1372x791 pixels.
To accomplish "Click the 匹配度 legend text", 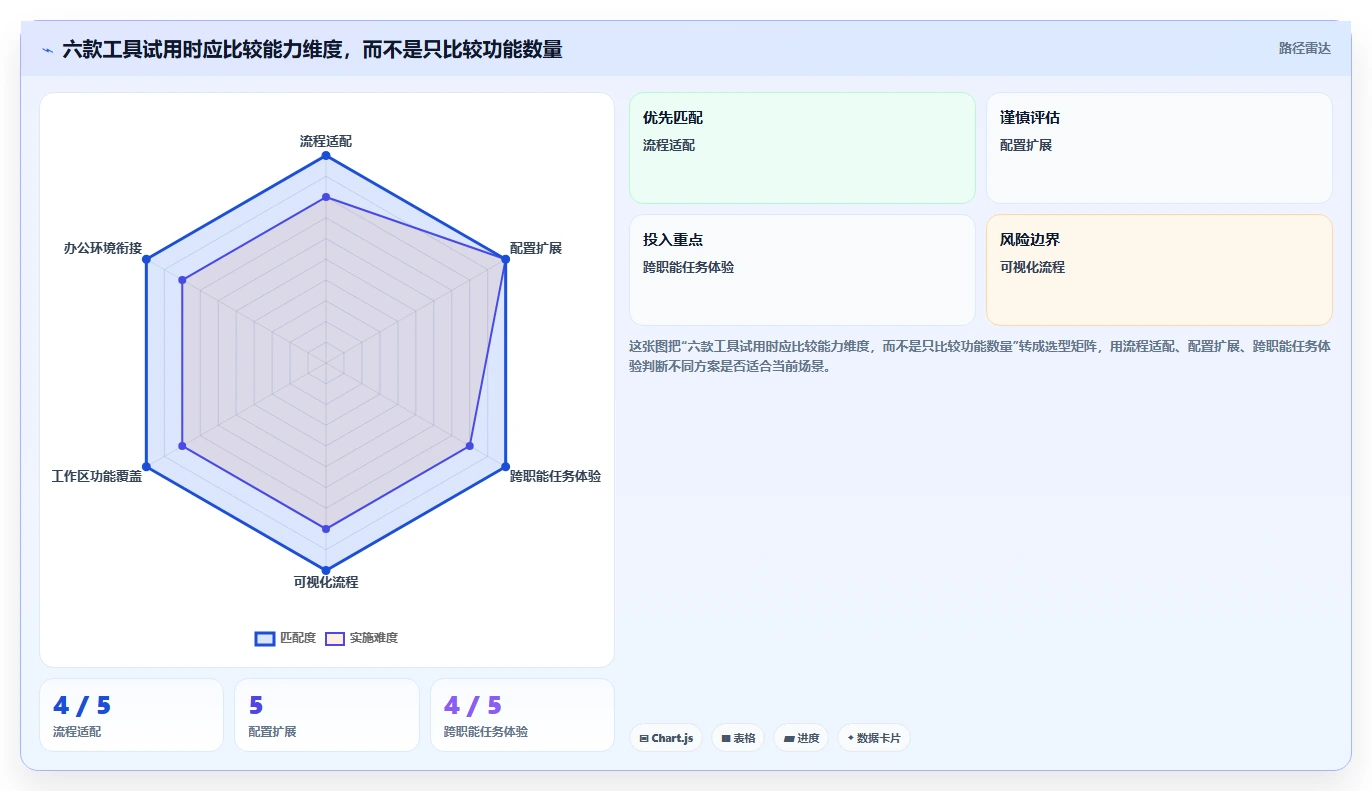I will [298, 638].
